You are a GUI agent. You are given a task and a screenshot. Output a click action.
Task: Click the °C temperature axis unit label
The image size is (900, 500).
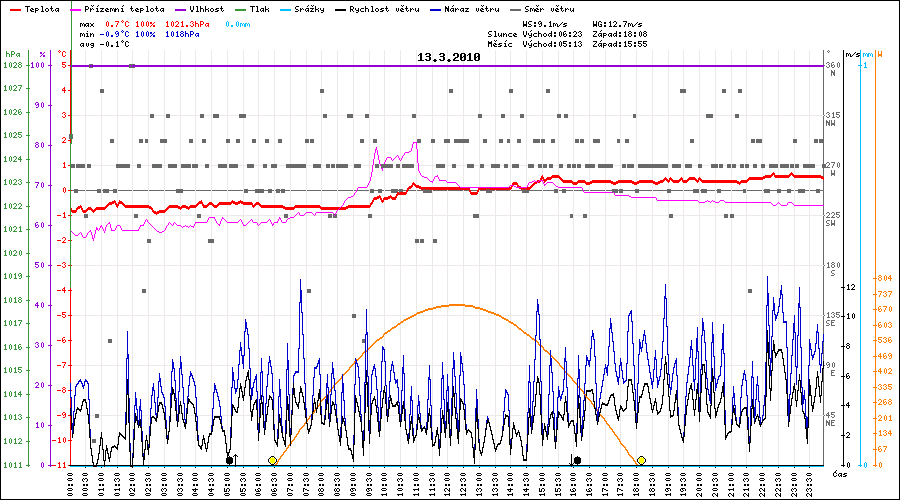(x=62, y=54)
